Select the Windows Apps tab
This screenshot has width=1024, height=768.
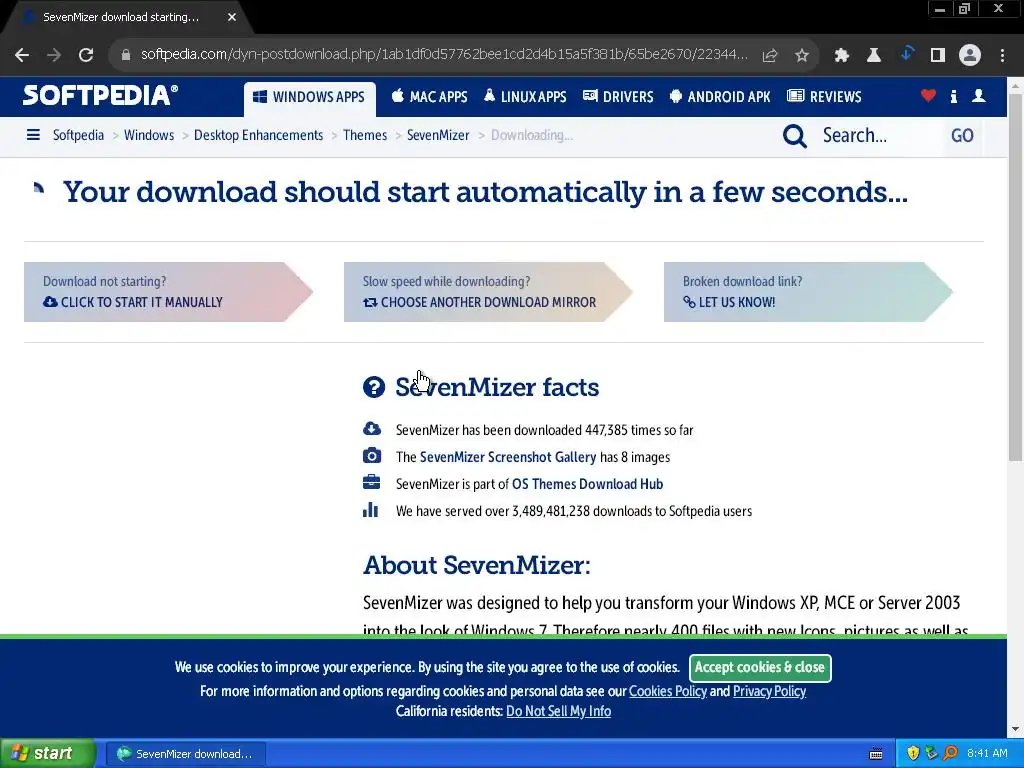click(x=310, y=97)
